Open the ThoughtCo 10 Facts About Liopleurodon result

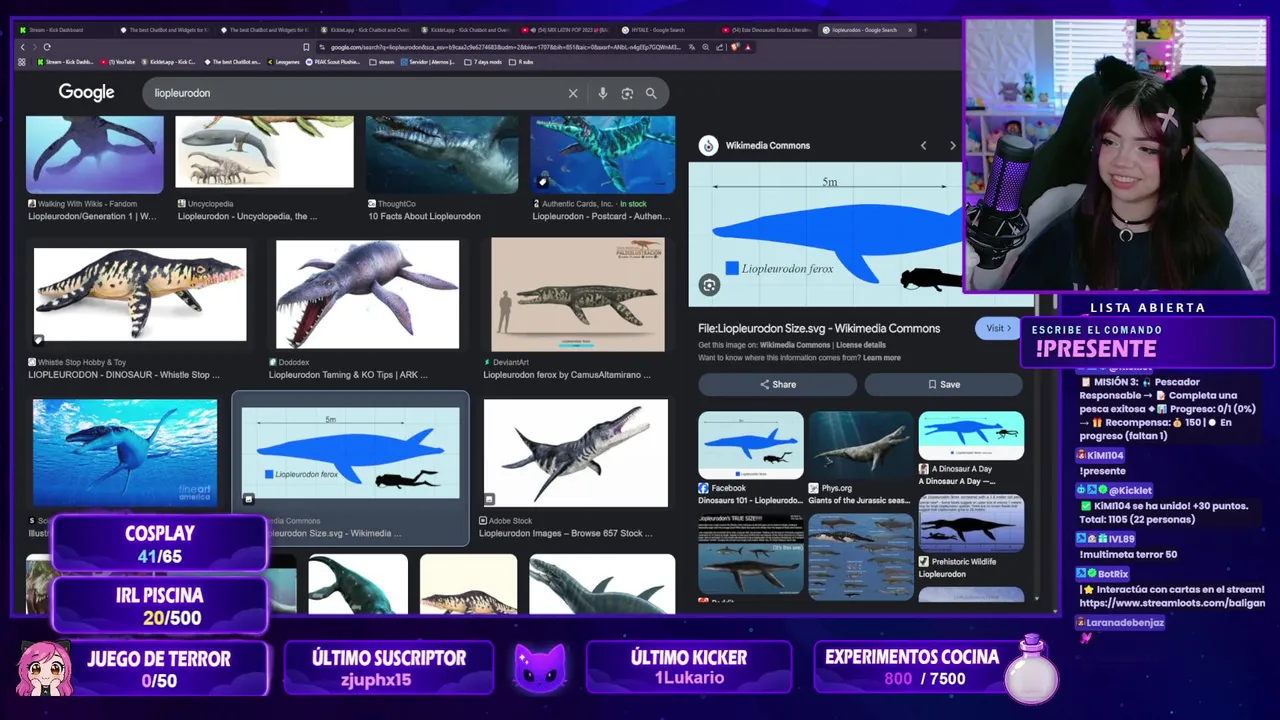442,154
